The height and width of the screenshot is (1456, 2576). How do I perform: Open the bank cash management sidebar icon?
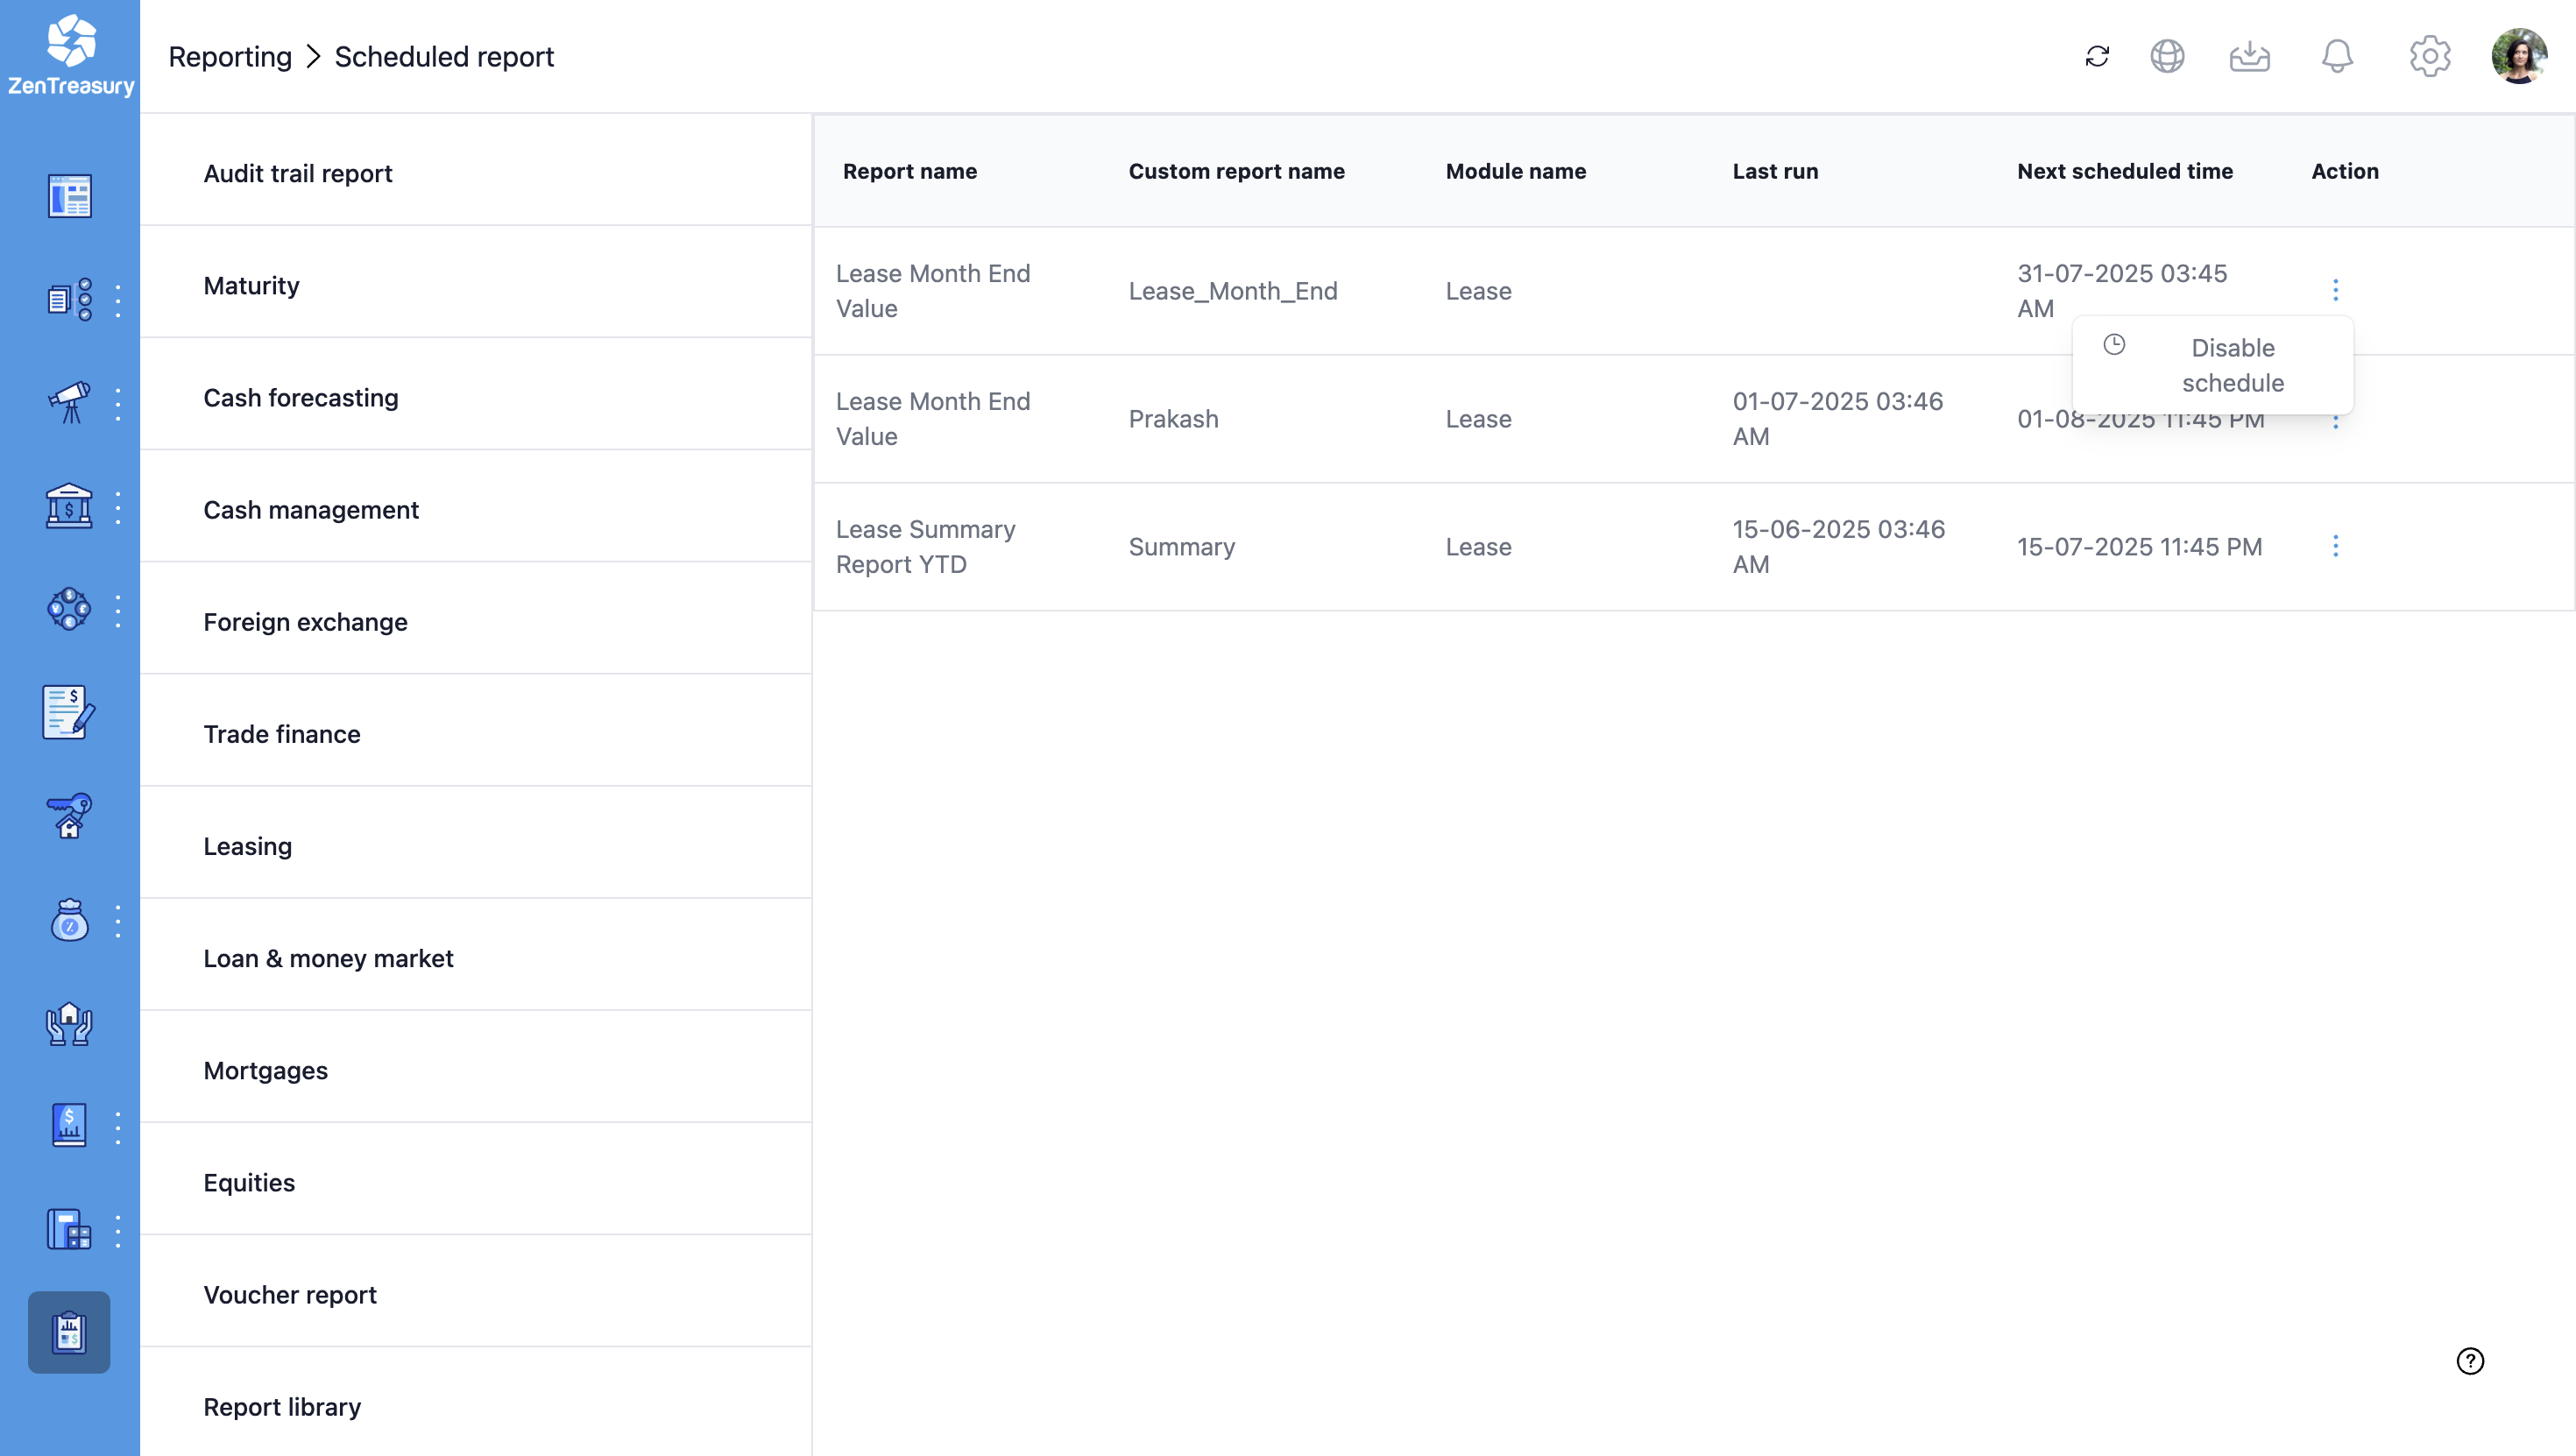click(x=69, y=507)
